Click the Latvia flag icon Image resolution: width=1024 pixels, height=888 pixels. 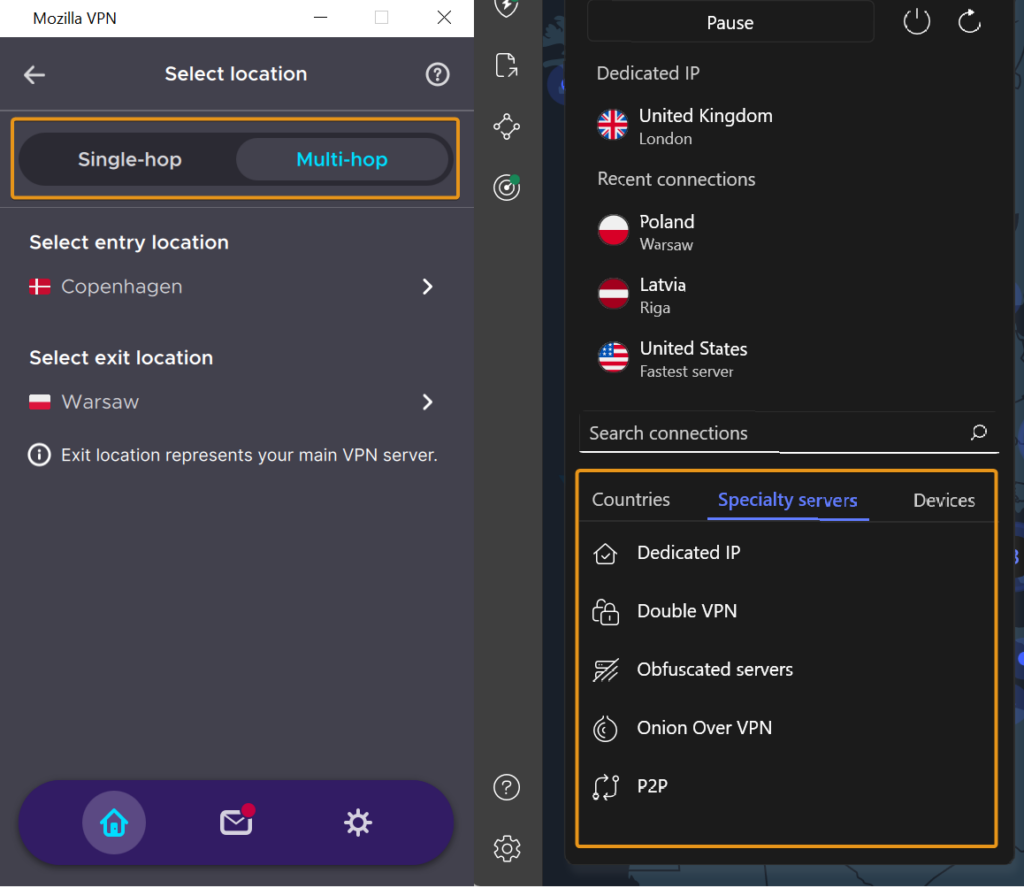[x=613, y=294]
